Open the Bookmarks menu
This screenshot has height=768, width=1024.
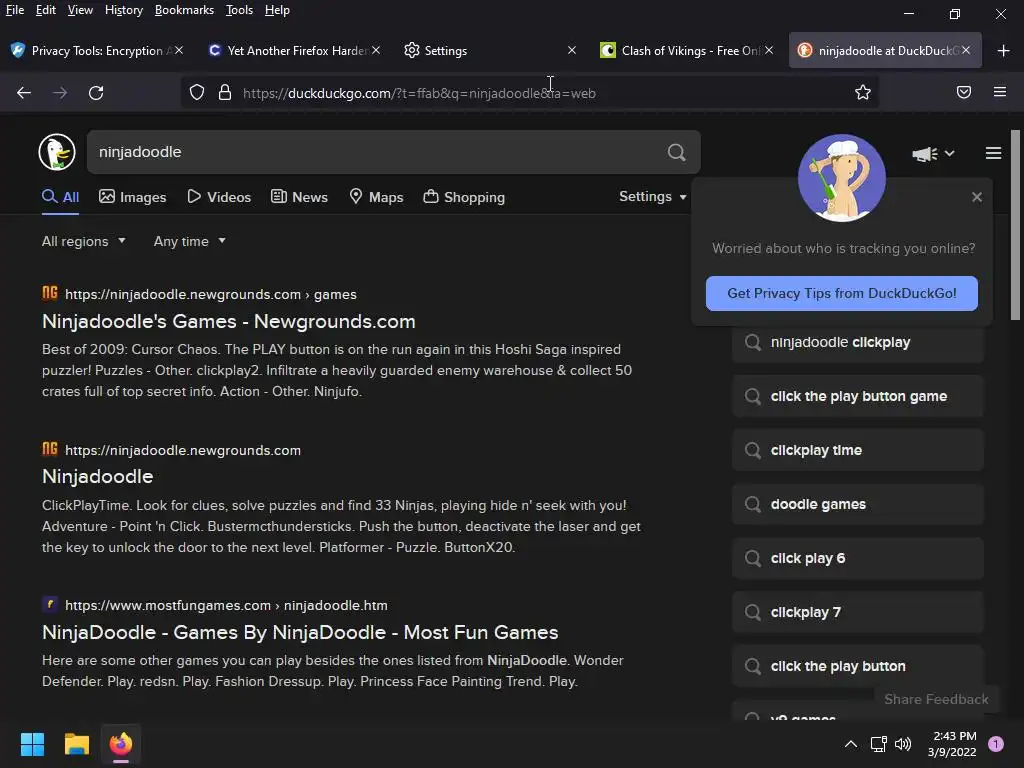[184, 10]
